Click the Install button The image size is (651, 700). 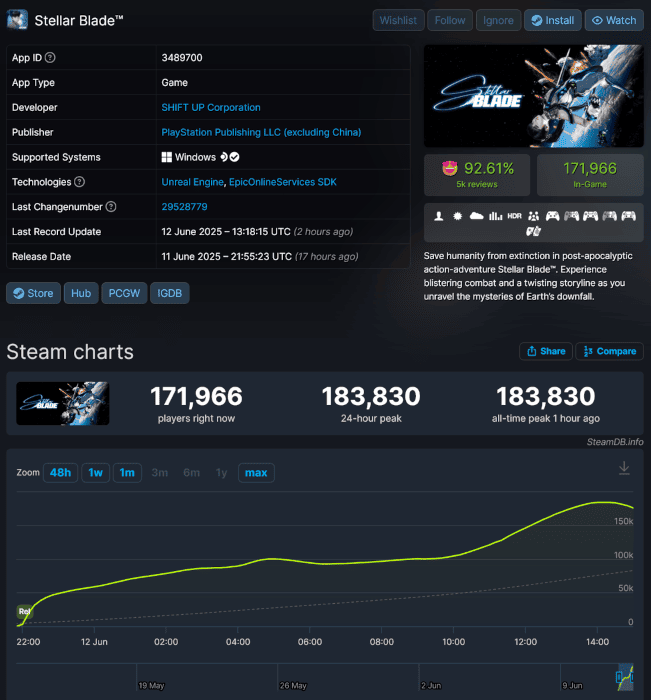(553, 20)
